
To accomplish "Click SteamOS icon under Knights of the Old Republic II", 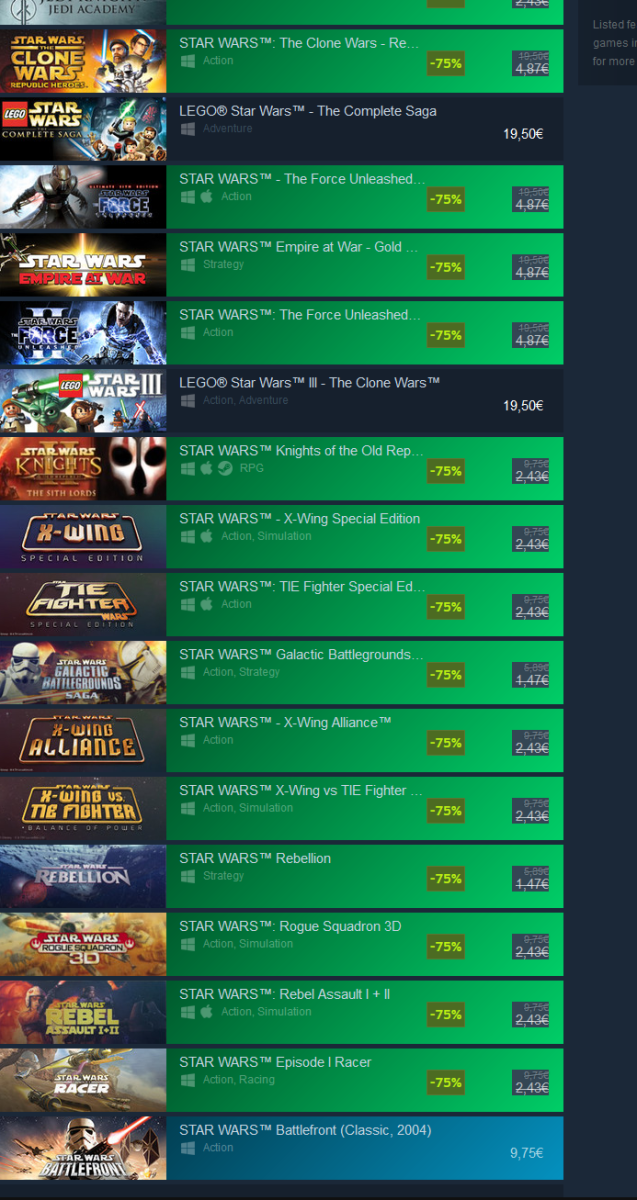I will (226, 468).
